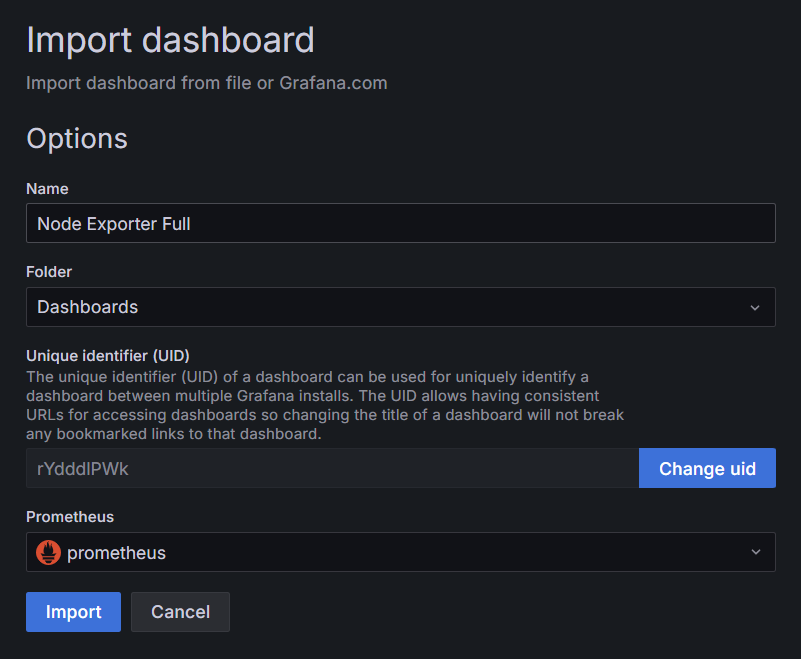Image resolution: width=801 pixels, height=659 pixels.
Task: Click the Name field label
Action: (47, 189)
